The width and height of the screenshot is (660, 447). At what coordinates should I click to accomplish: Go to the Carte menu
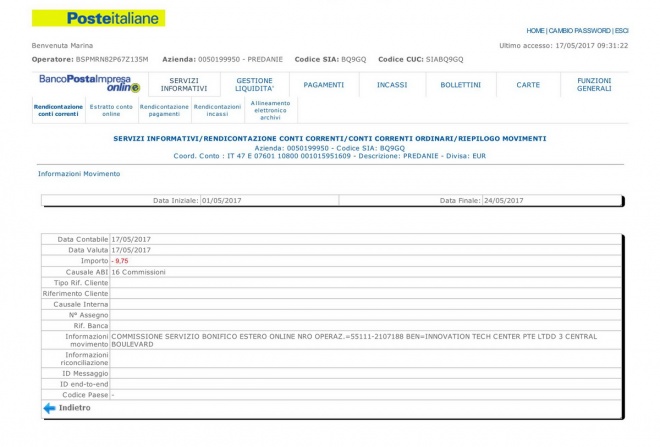tap(528, 85)
